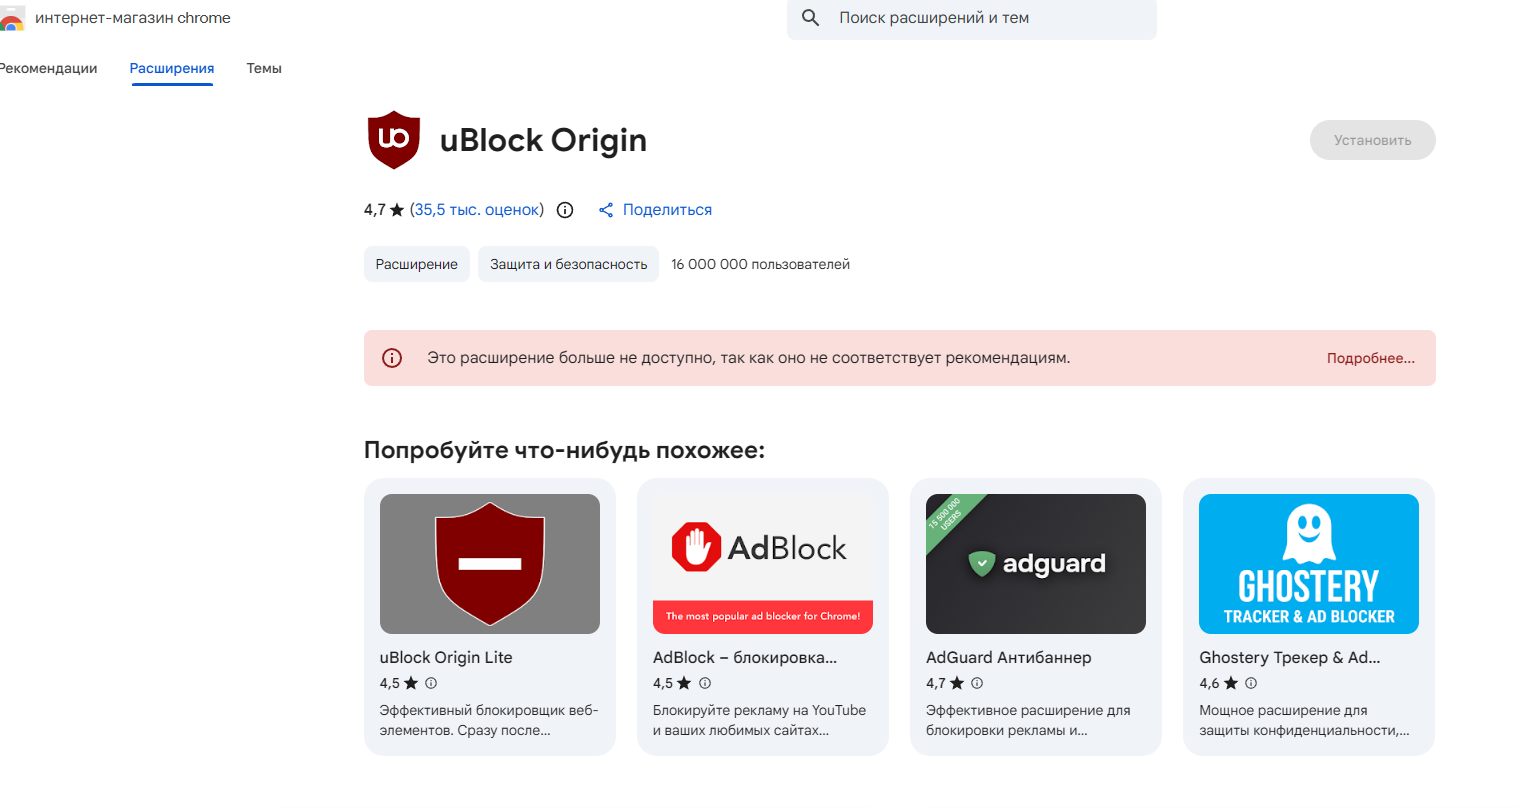1522x808 pixels.
Task: Click the Защита и безопасность category chip
Action: click(568, 264)
